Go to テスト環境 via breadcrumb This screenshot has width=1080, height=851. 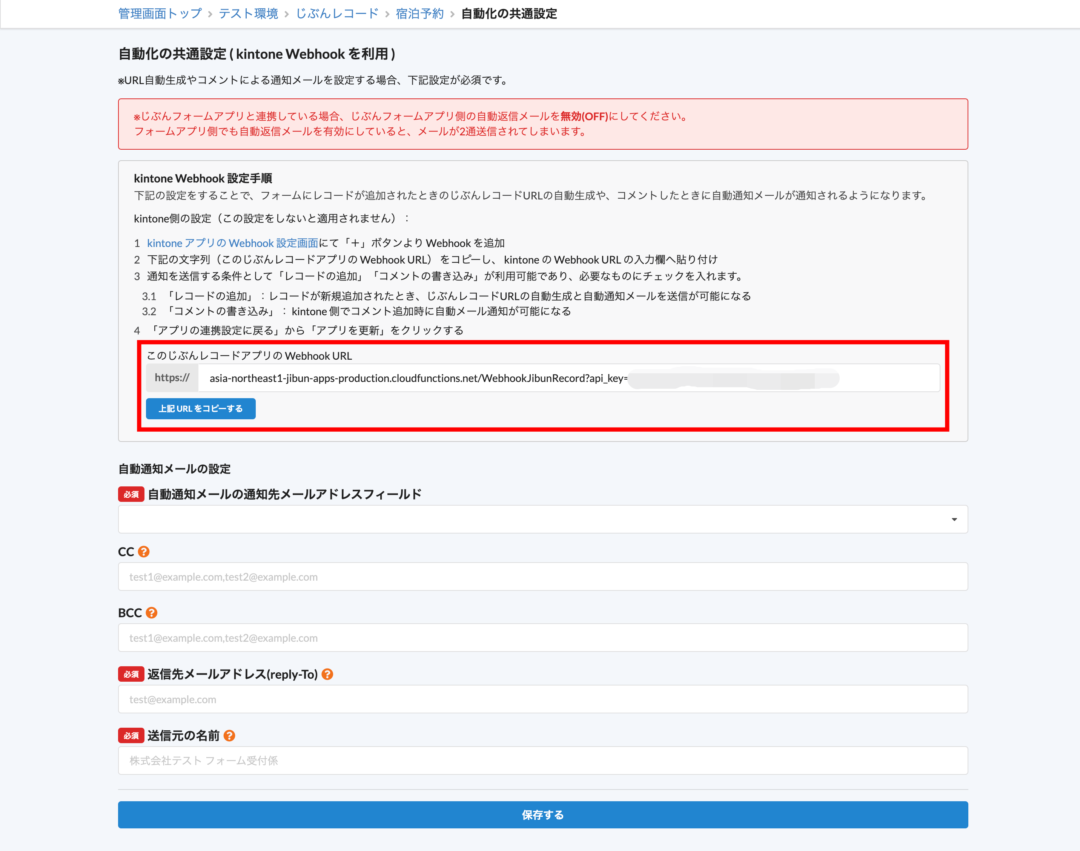click(x=248, y=13)
